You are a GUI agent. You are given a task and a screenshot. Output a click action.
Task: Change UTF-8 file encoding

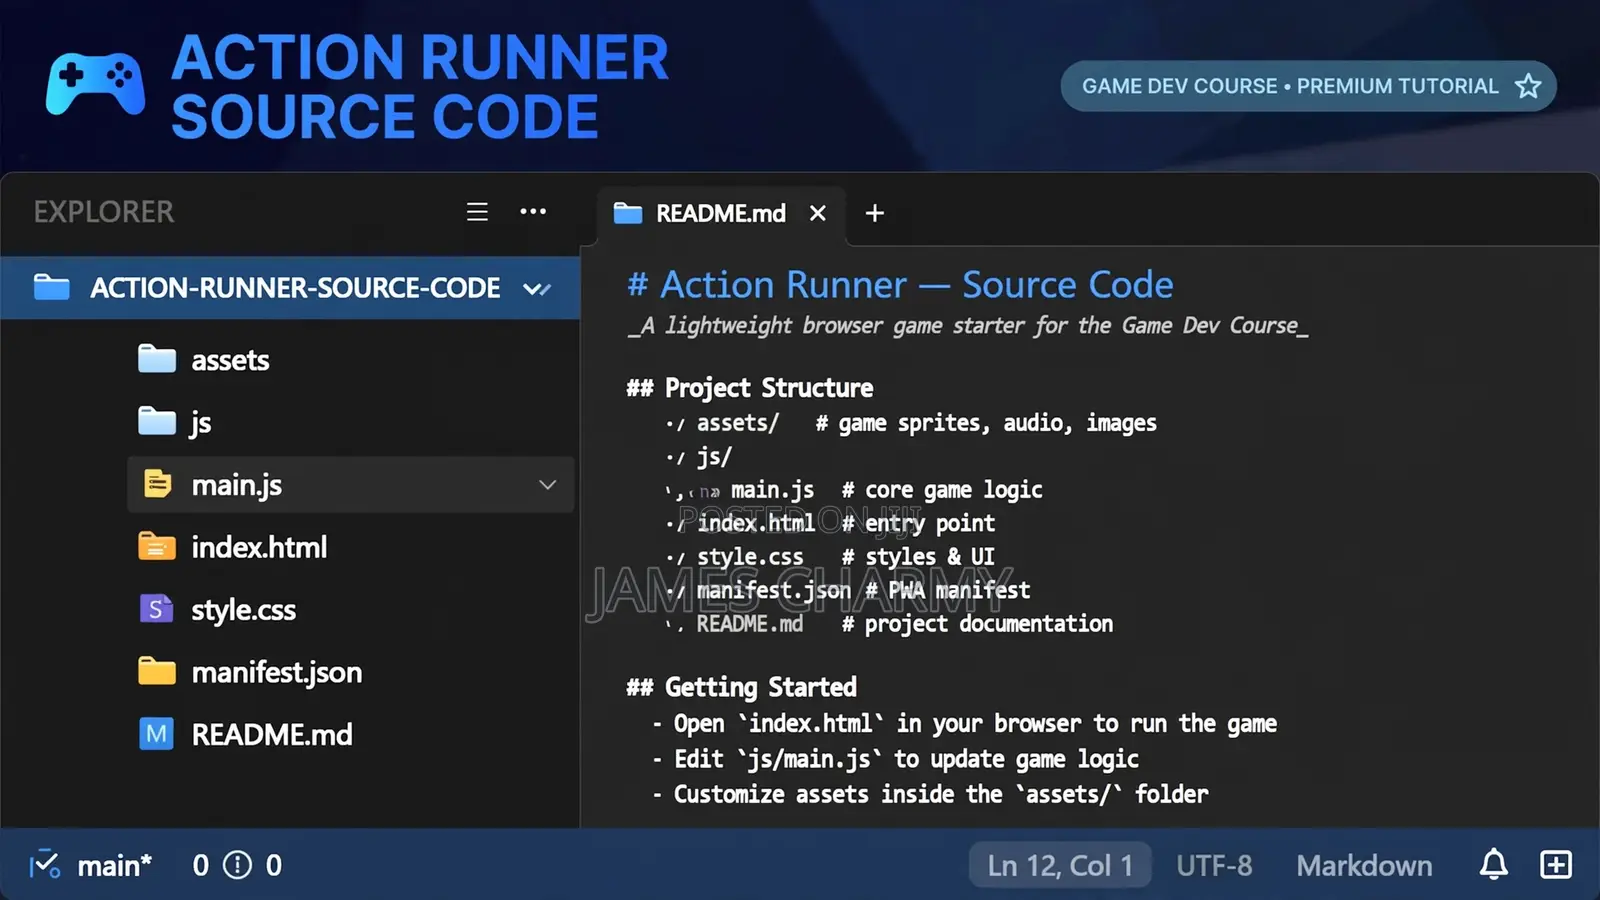click(x=1214, y=865)
